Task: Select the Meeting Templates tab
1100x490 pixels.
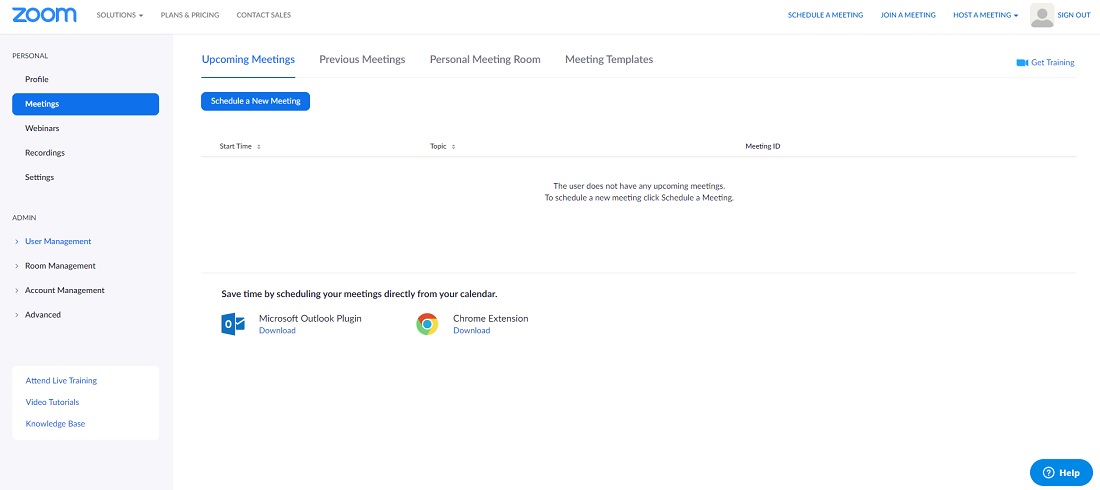Action: pyautogui.click(x=609, y=60)
